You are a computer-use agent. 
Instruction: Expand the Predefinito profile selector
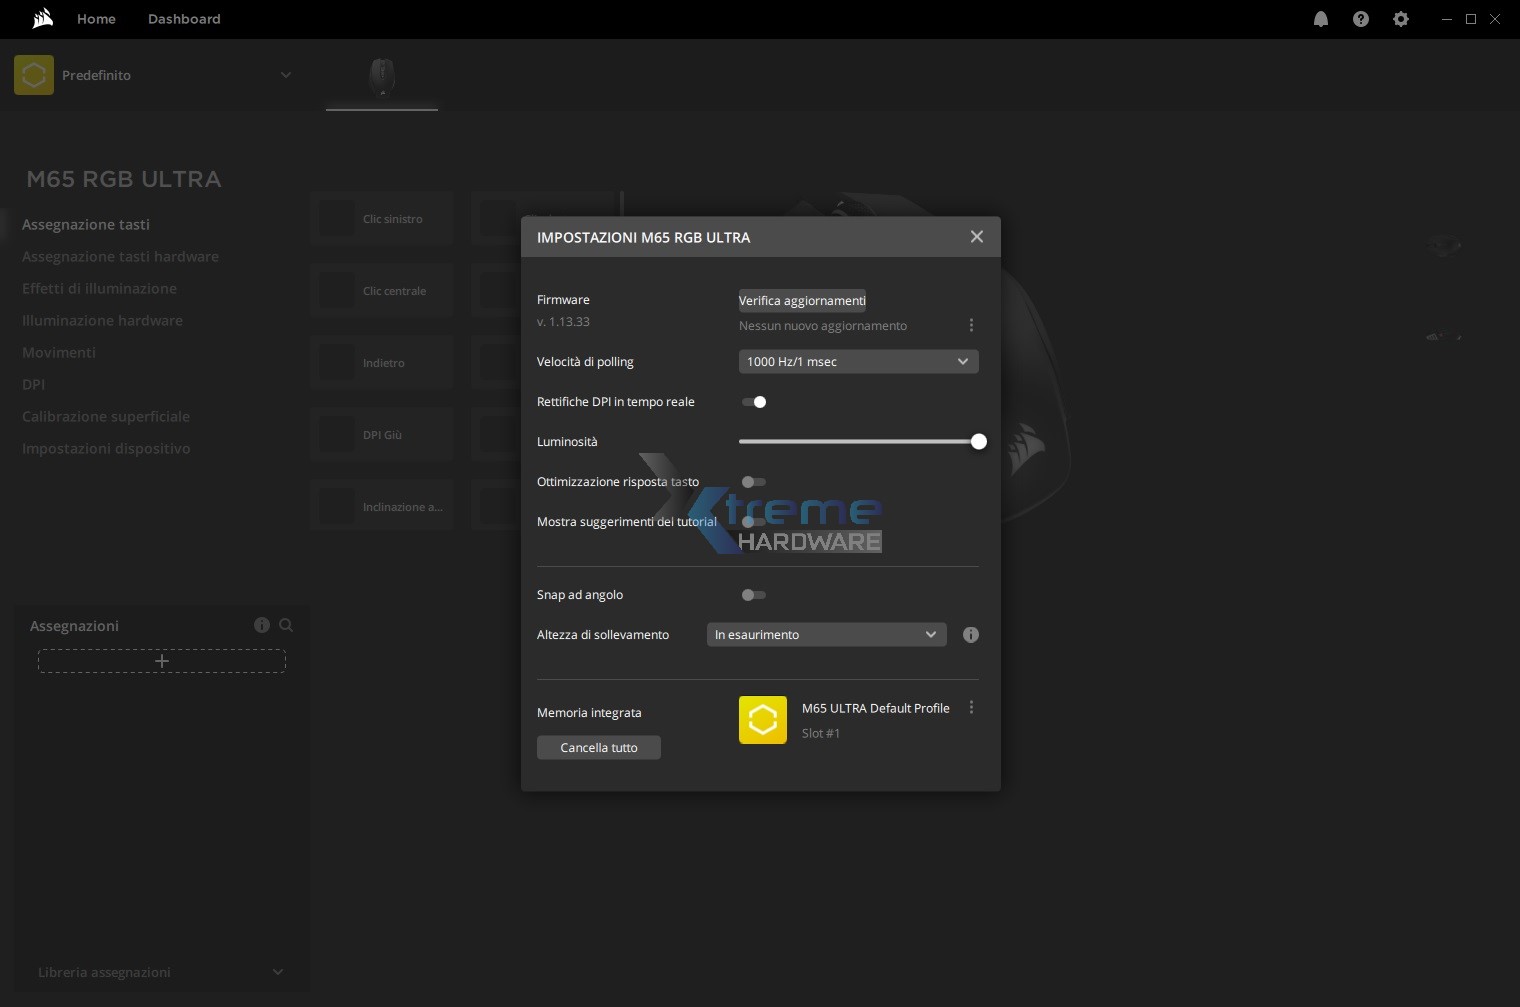point(286,75)
